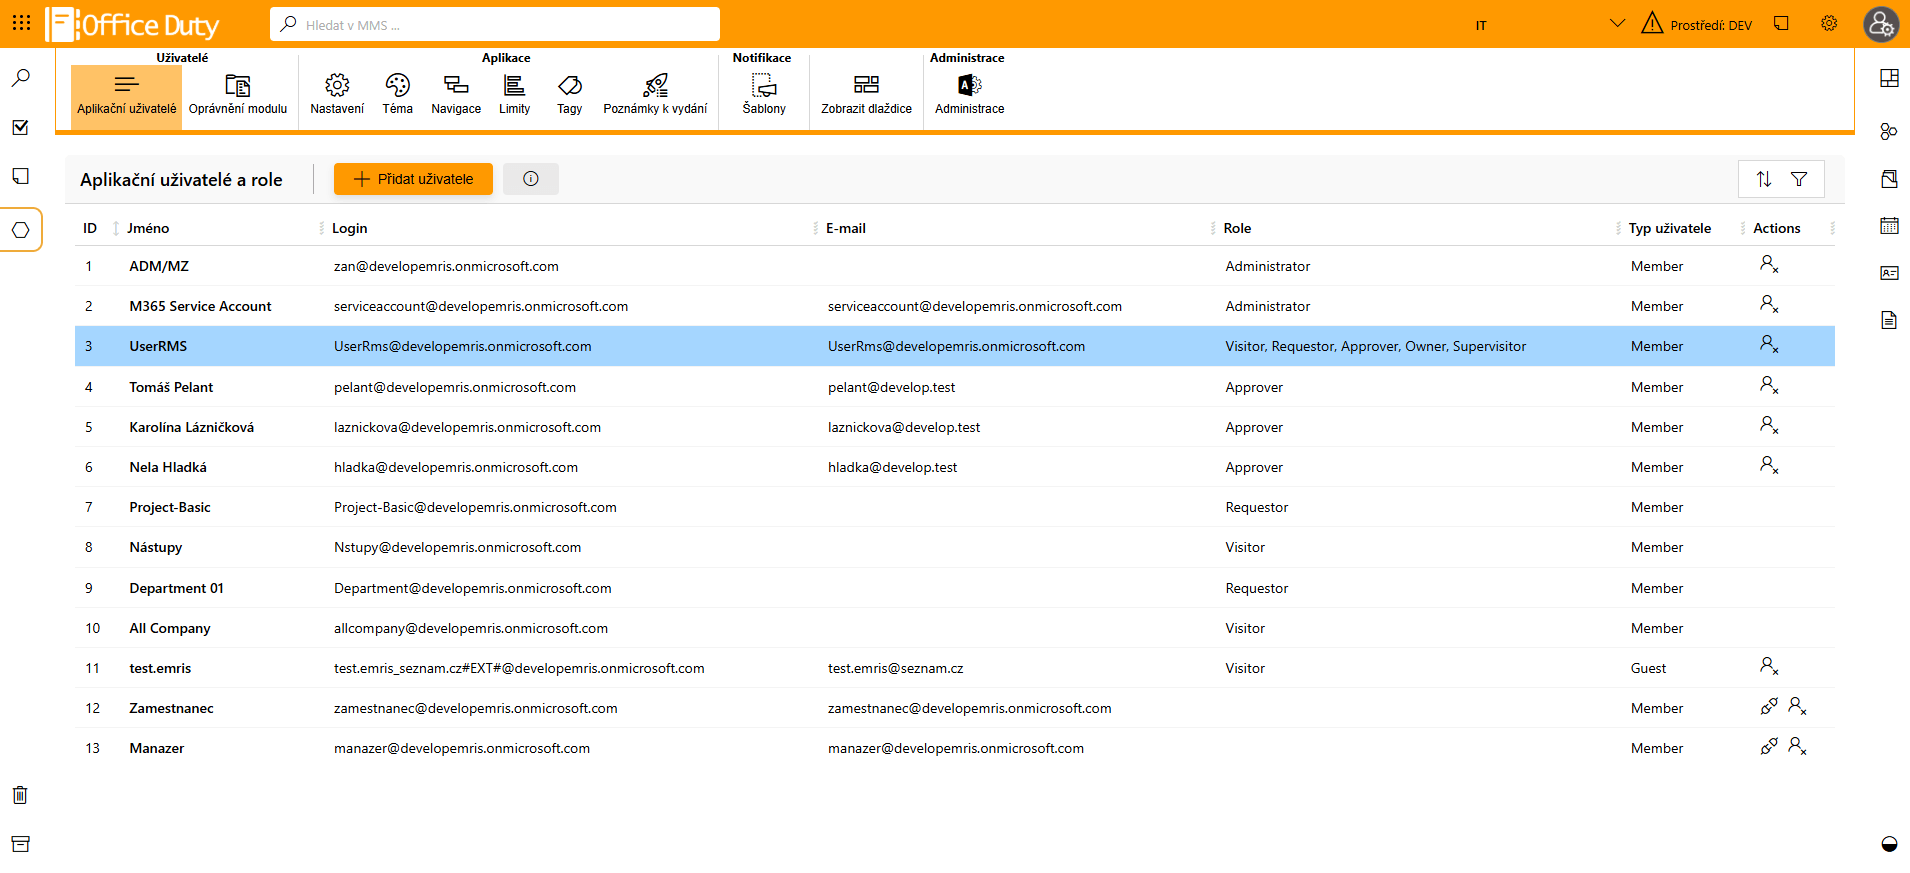Image resolution: width=1910 pixels, height=873 pixels.
Task: Click the Přidat uživatele button
Action: [413, 179]
